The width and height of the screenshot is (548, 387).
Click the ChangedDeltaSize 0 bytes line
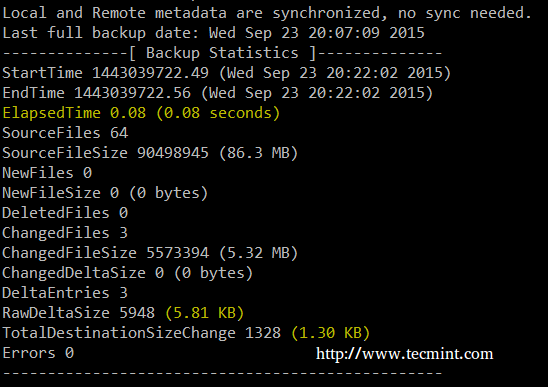point(128,273)
